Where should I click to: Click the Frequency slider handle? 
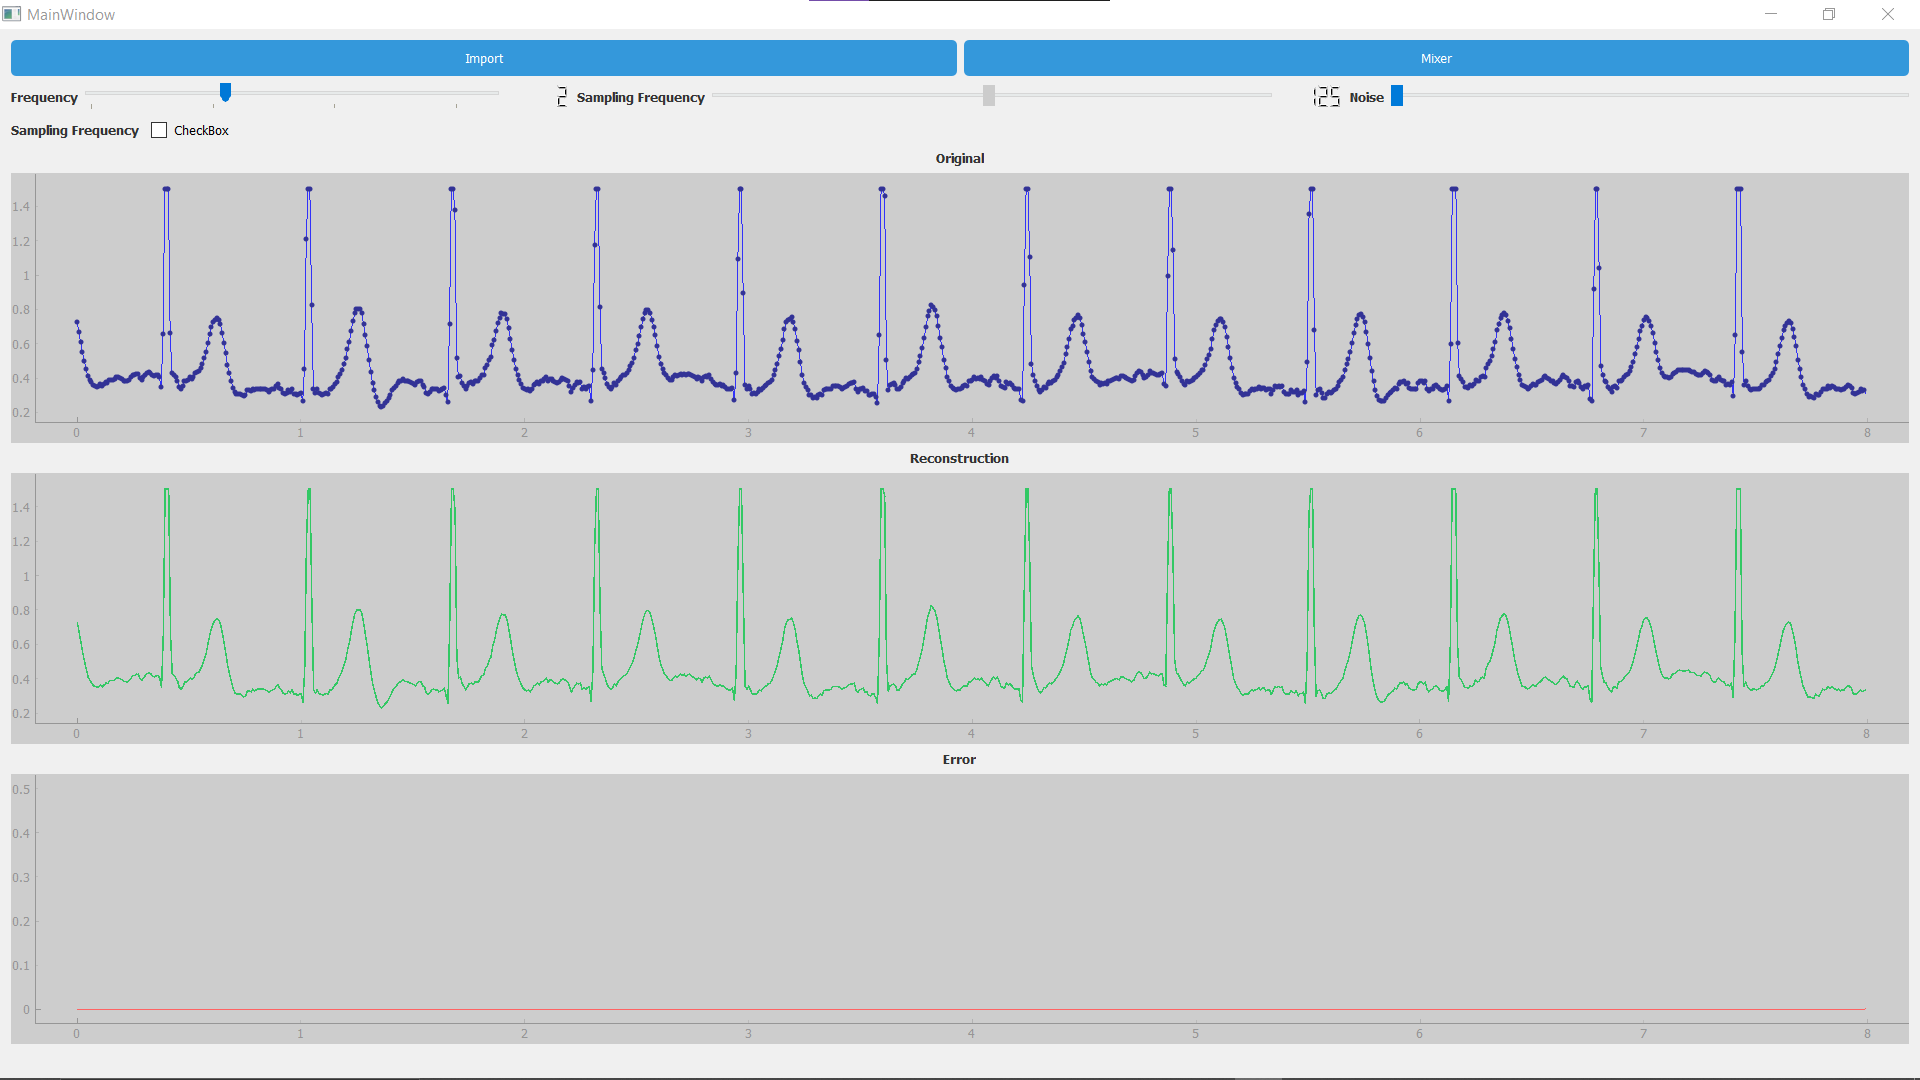(225, 93)
